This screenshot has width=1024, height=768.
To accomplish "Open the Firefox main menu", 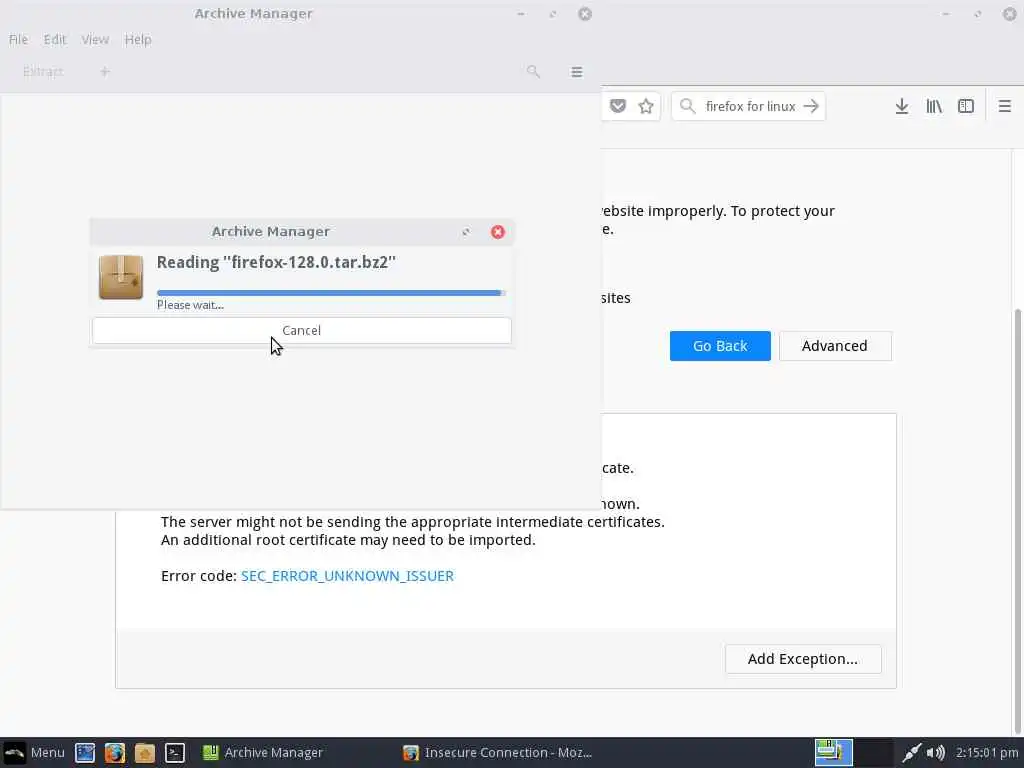I will 1005,106.
